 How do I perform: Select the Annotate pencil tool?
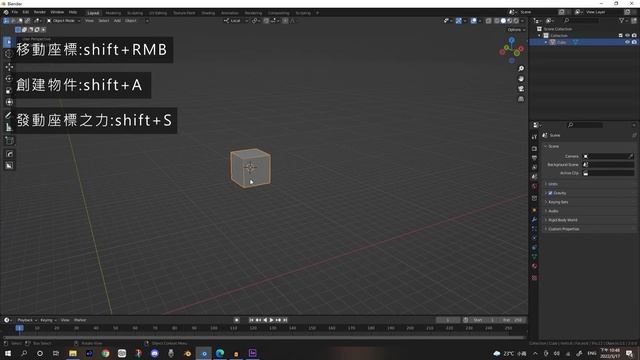pos(9,116)
